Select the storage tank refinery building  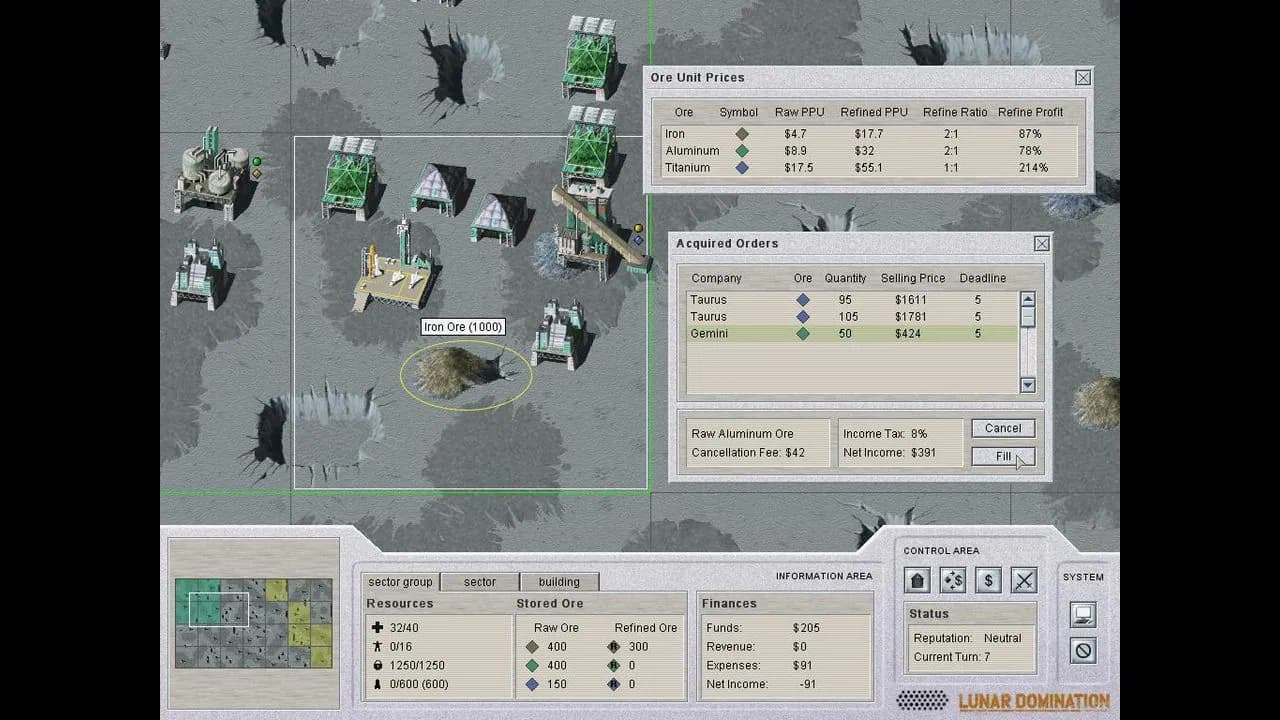(x=212, y=172)
